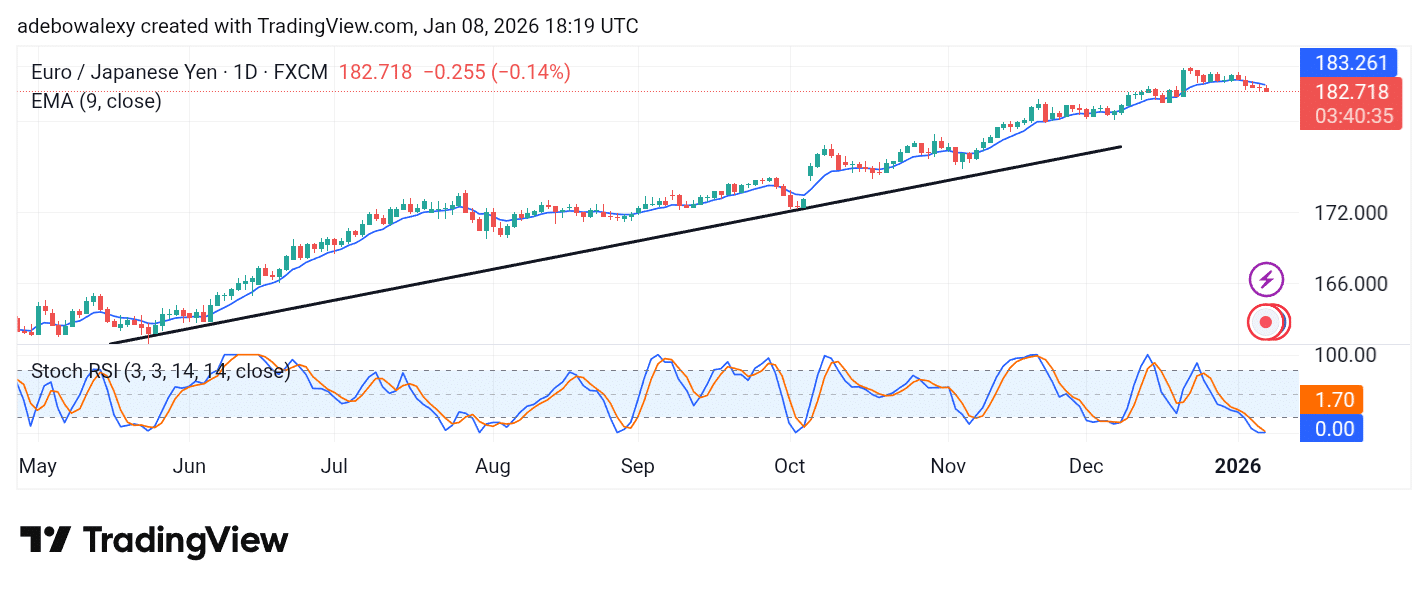Select the black ascending trendline
The image size is (1428, 591).
tap(615, 245)
